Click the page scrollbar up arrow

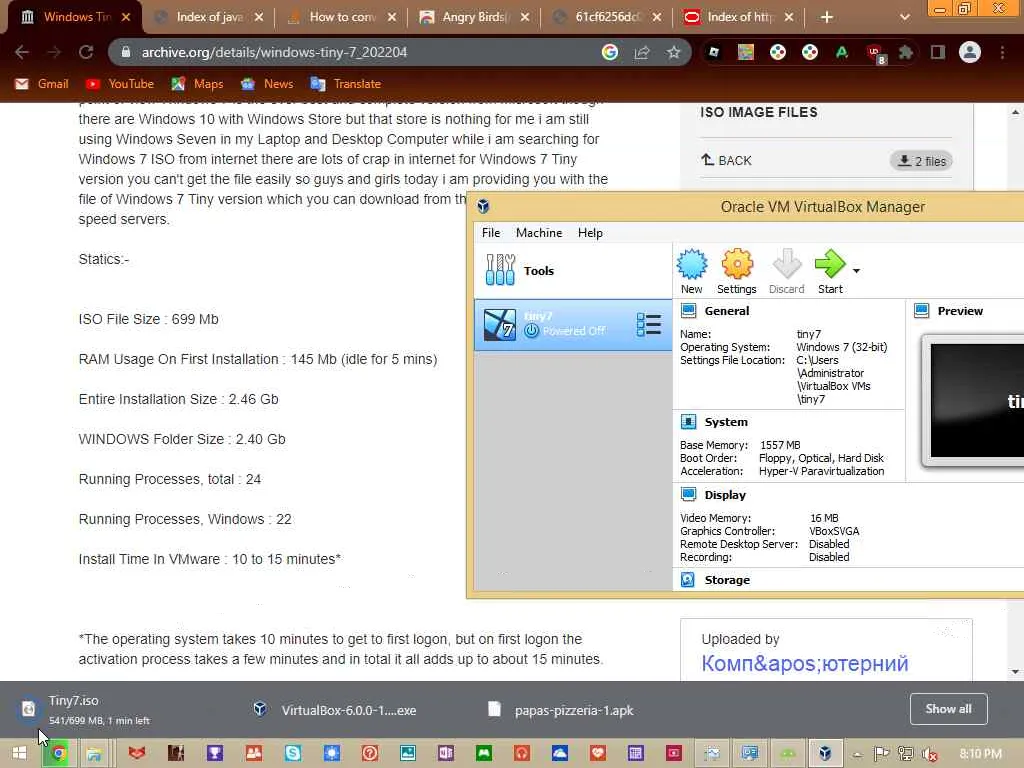point(1015,112)
